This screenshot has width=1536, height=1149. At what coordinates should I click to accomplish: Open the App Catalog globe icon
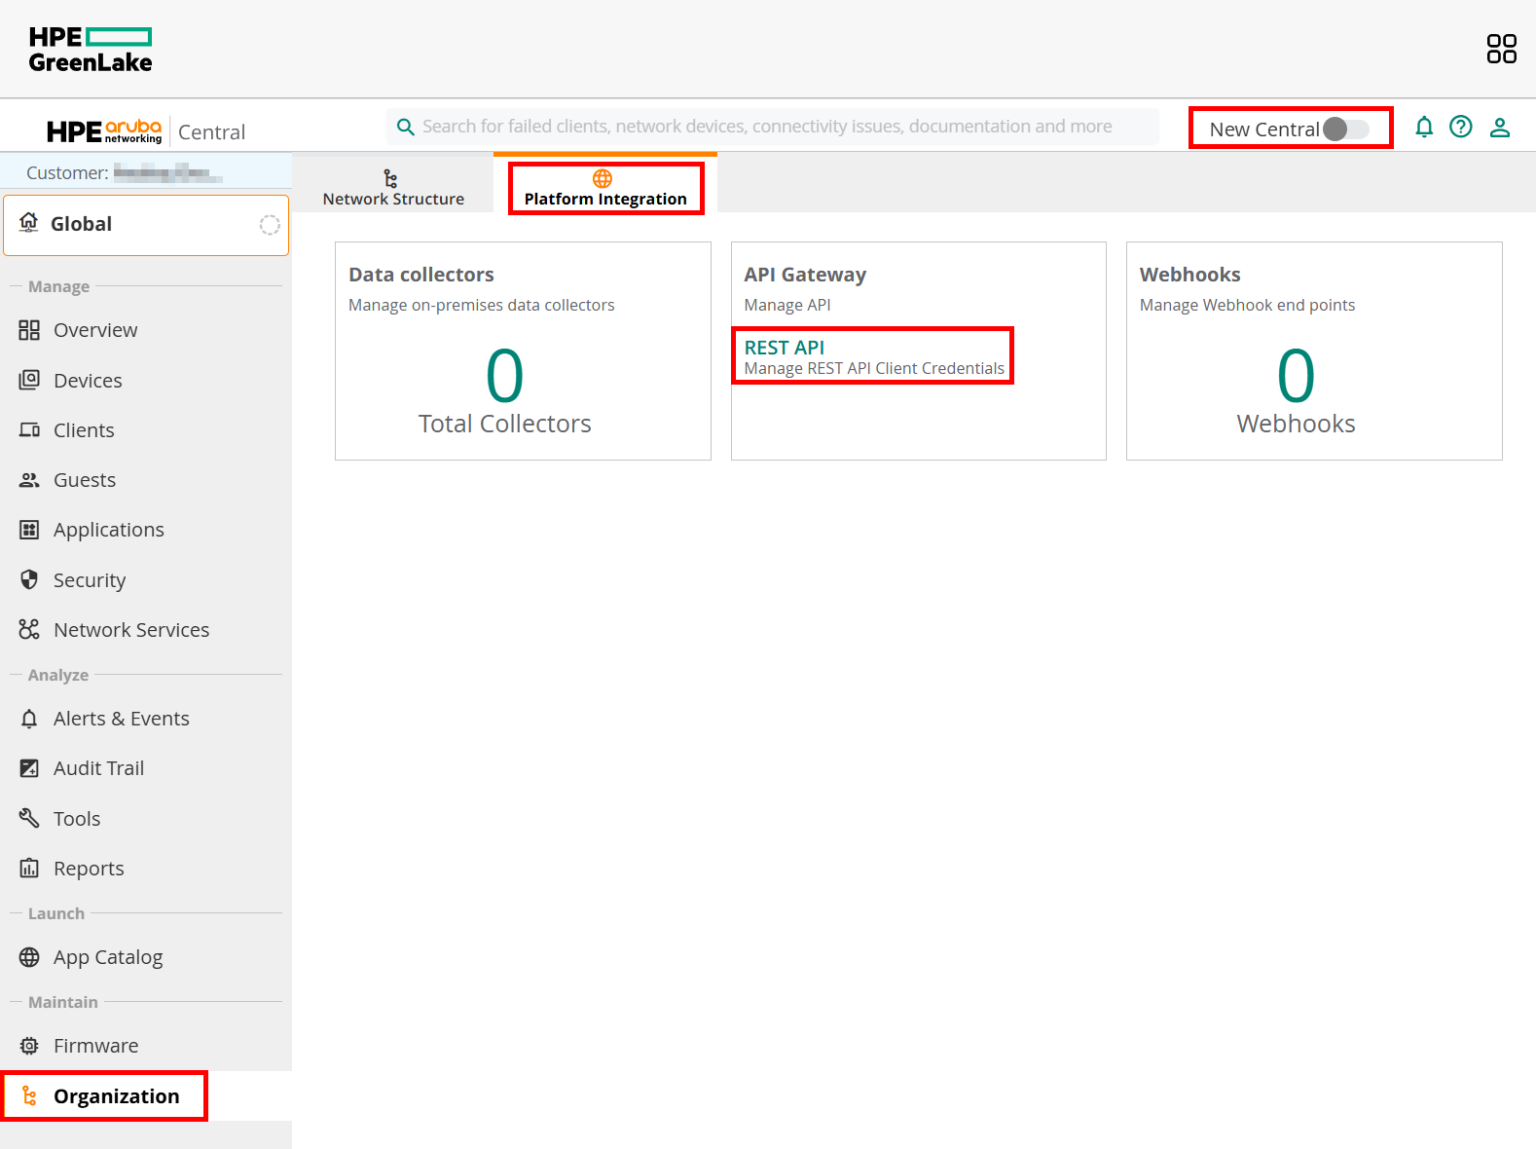pyautogui.click(x=29, y=957)
